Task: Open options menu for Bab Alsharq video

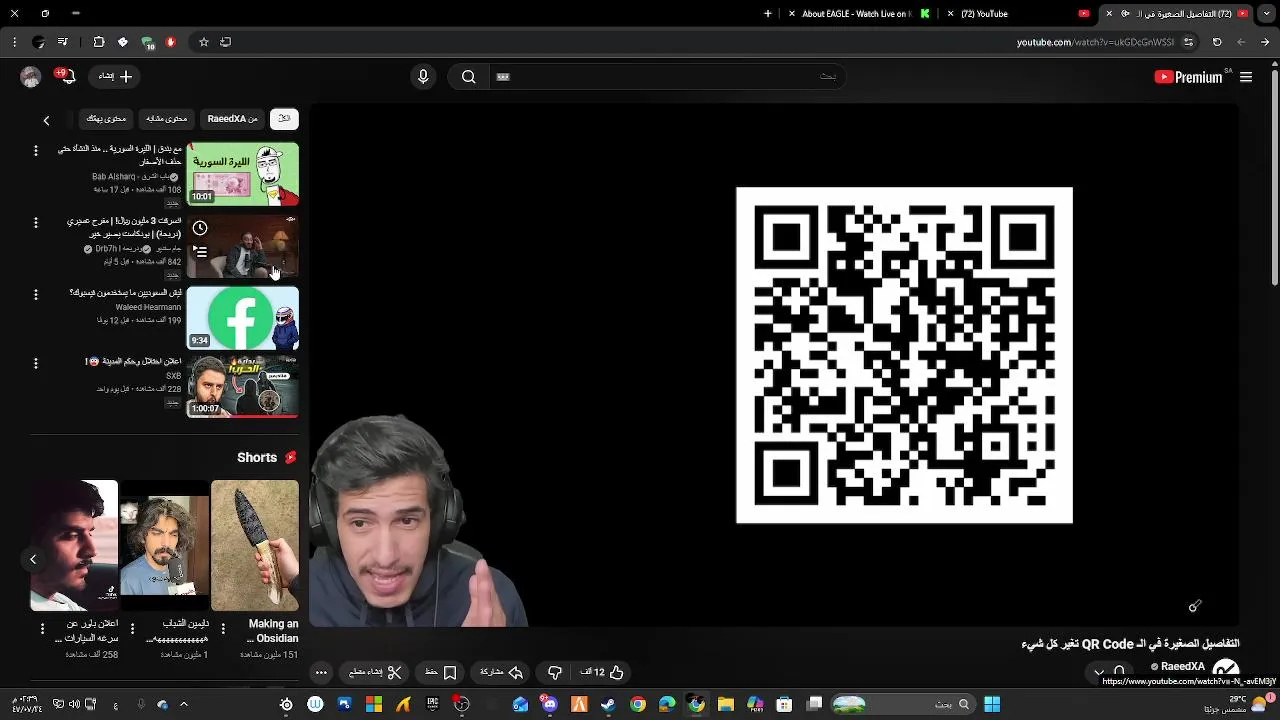Action: pos(36,150)
